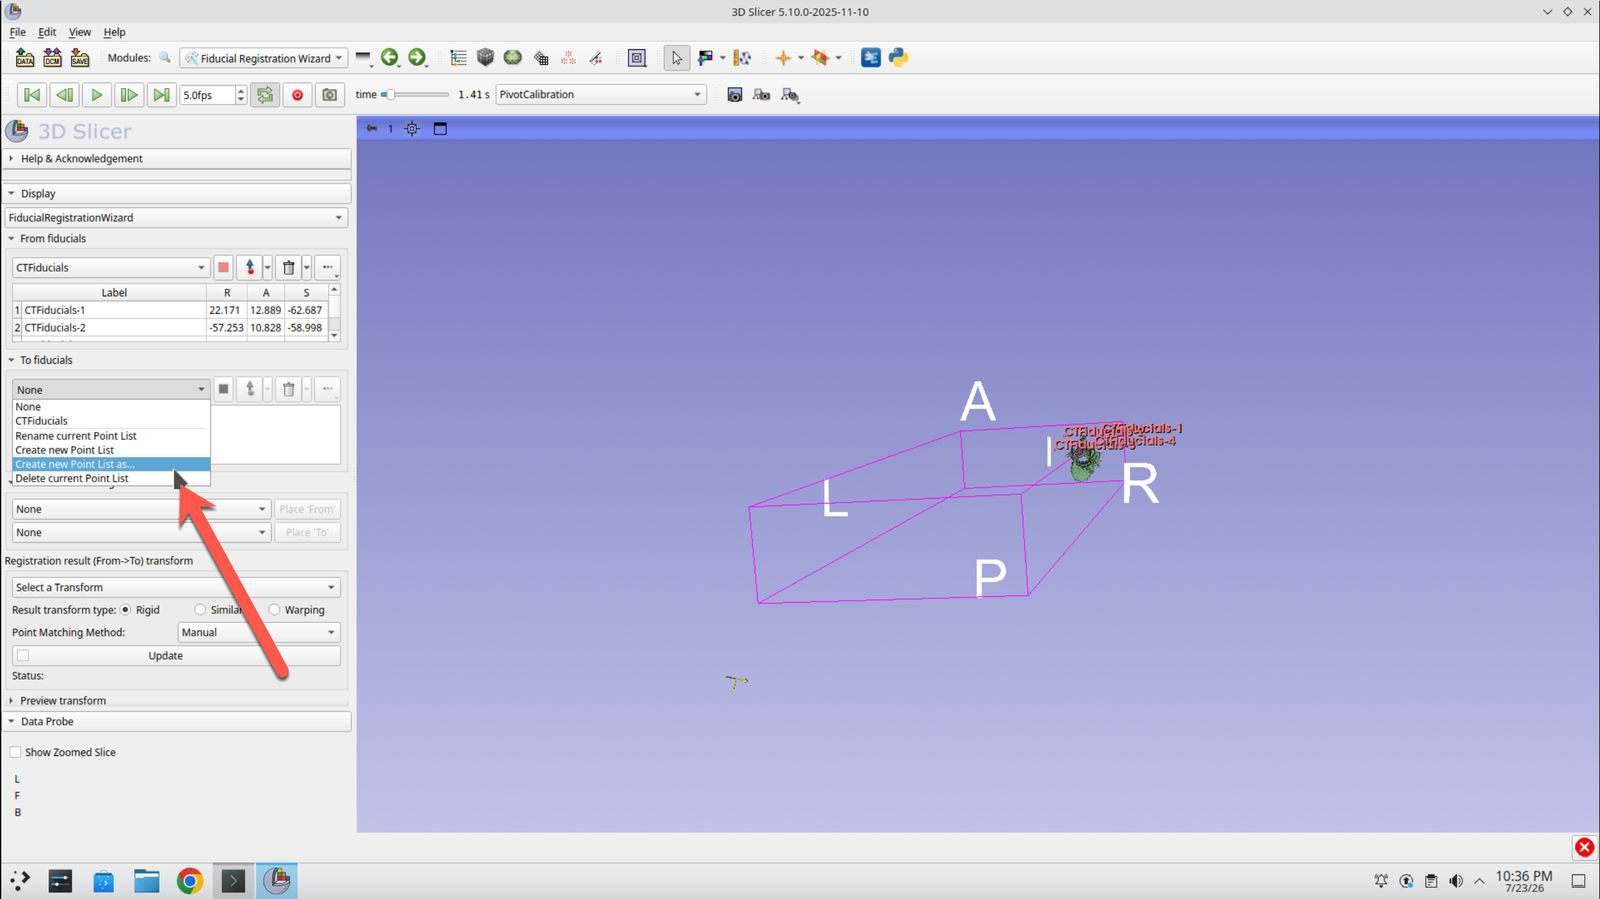Open the Python console icon
The height and width of the screenshot is (899, 1600).
point(898,58)
